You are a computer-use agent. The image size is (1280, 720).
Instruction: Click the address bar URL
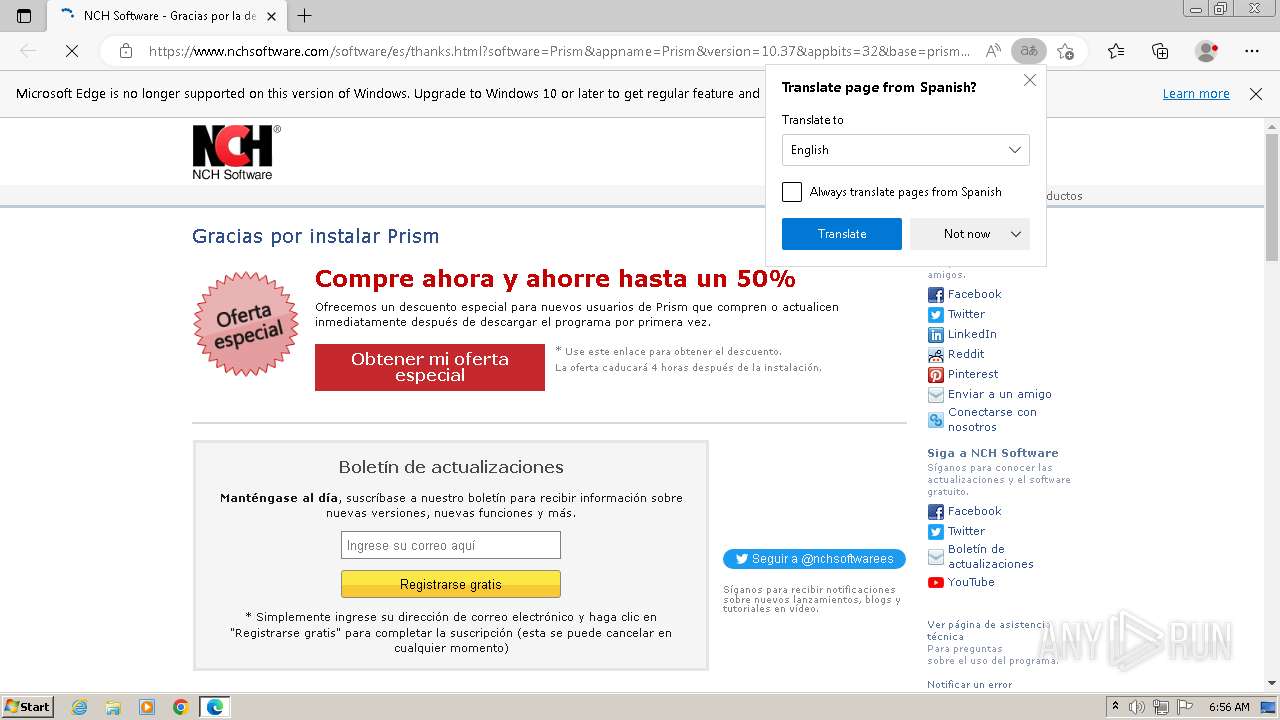tap(560, 51)
